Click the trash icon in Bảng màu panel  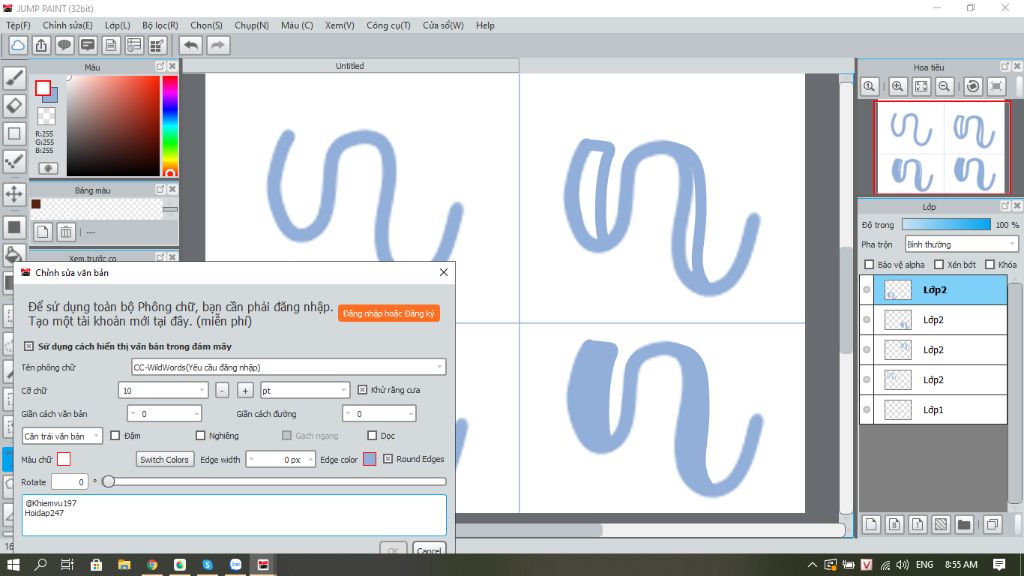click(65, 232)
